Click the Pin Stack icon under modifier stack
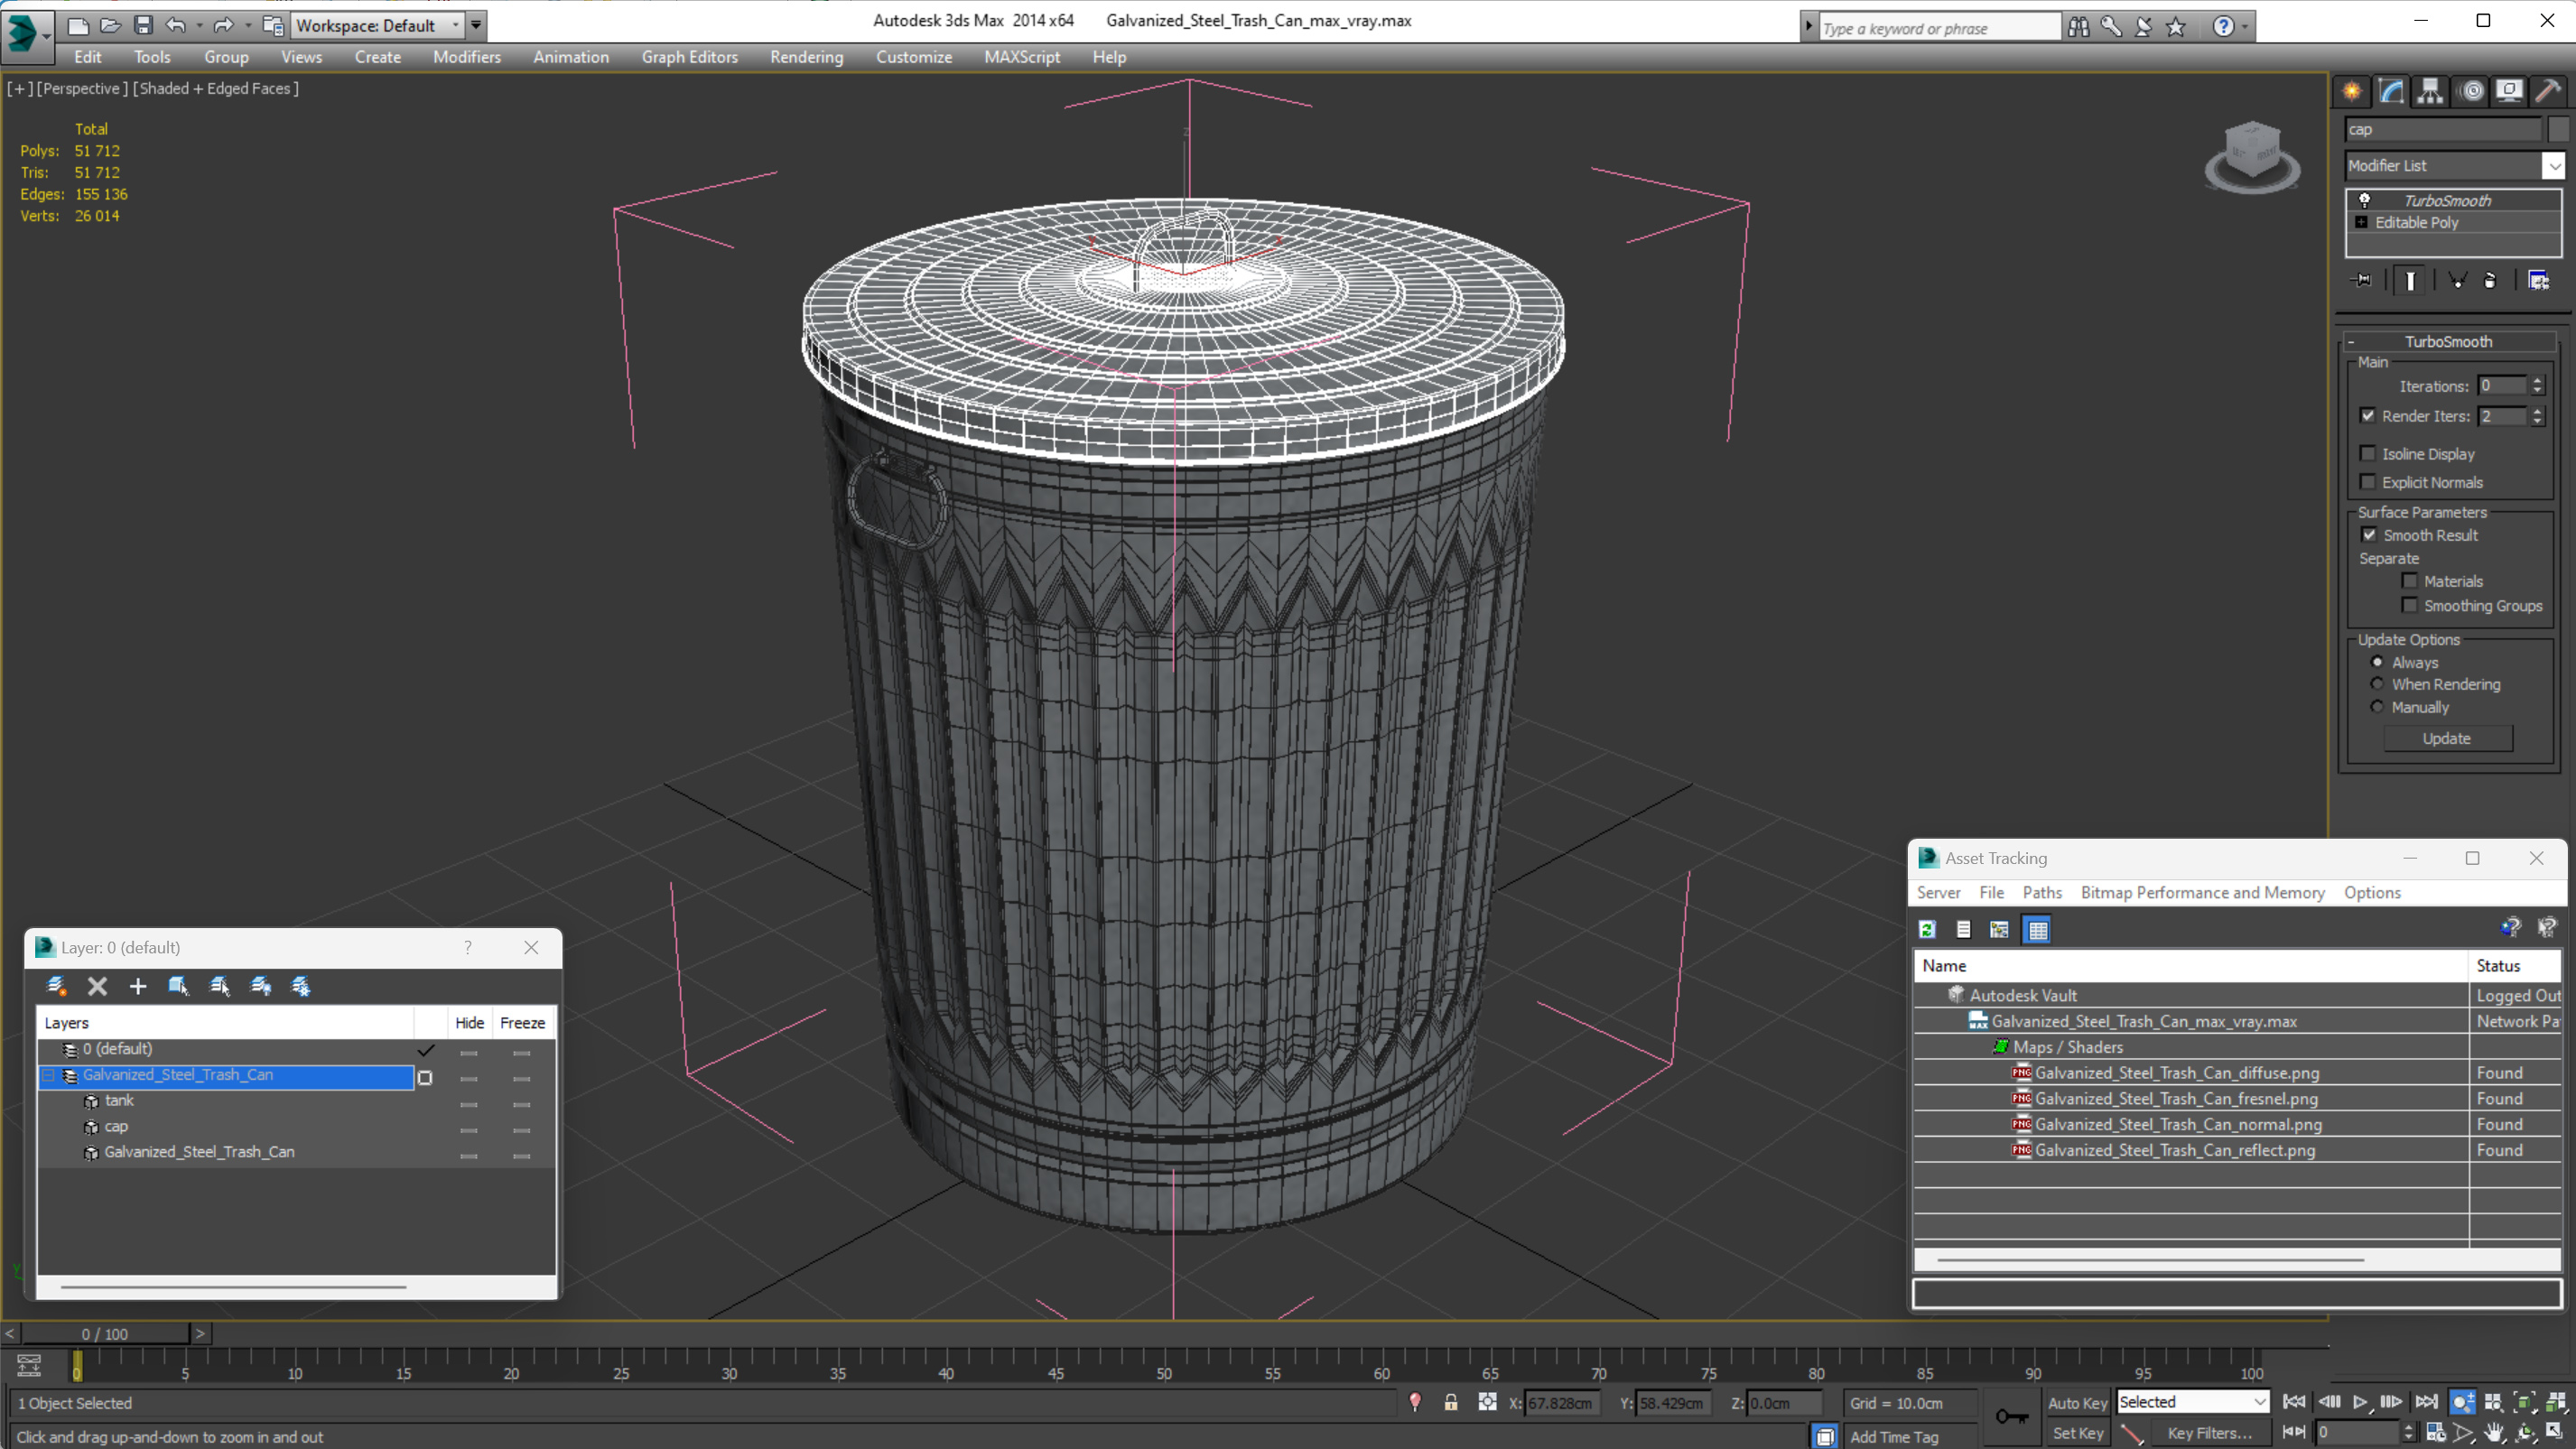 pos(2361,280)
